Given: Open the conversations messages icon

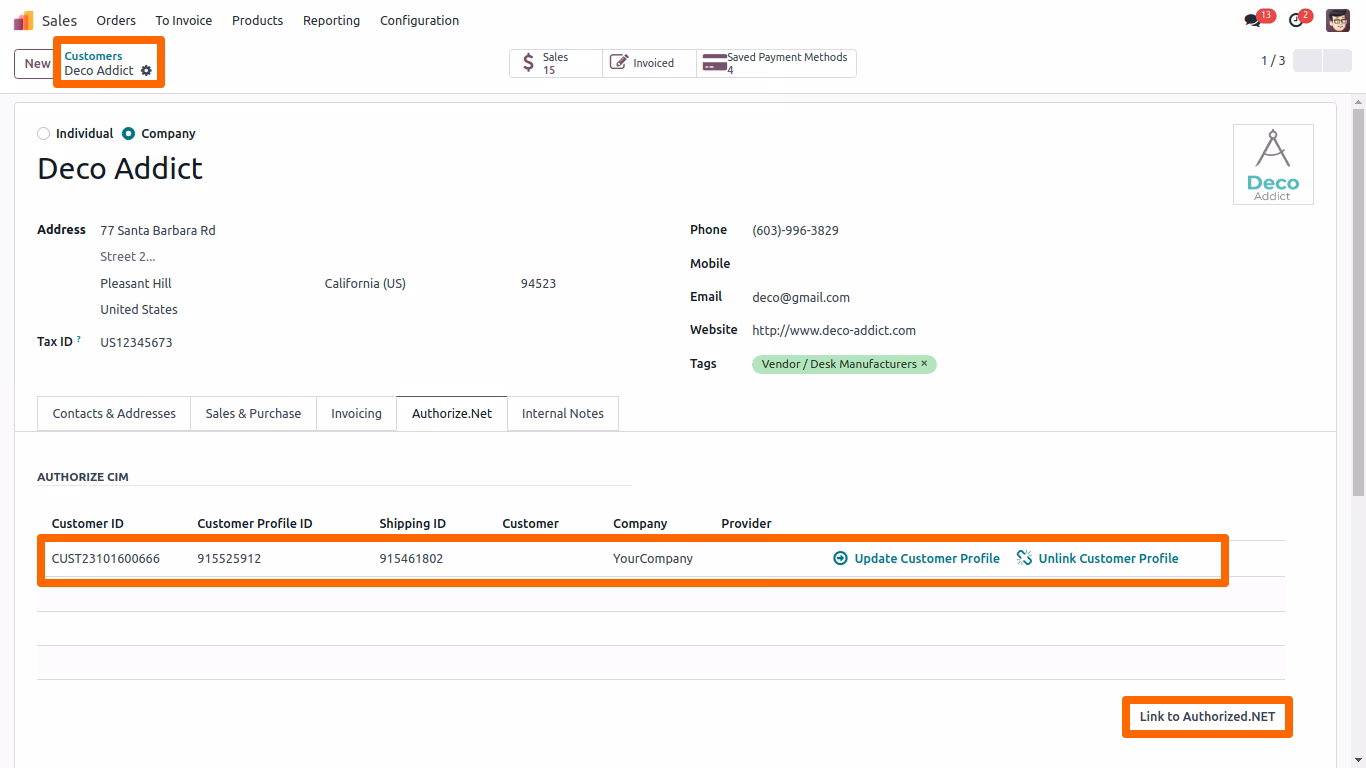Looking at the screenshot, I should (1252, 20).
